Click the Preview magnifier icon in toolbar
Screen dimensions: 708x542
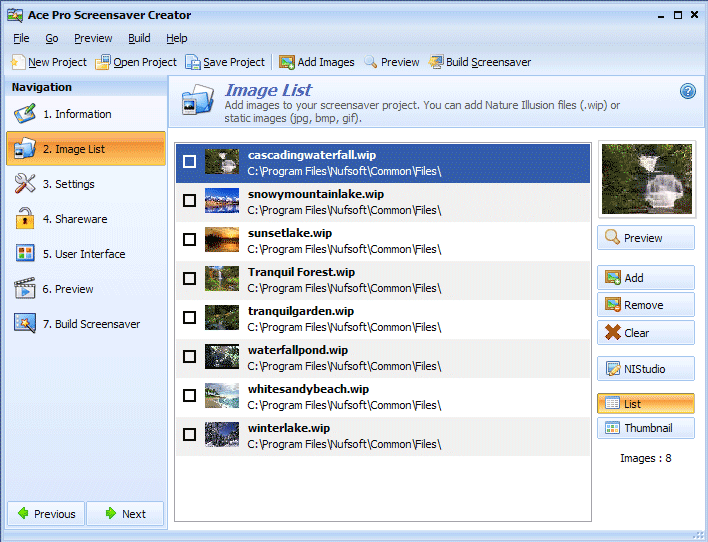tap(371, 61)
